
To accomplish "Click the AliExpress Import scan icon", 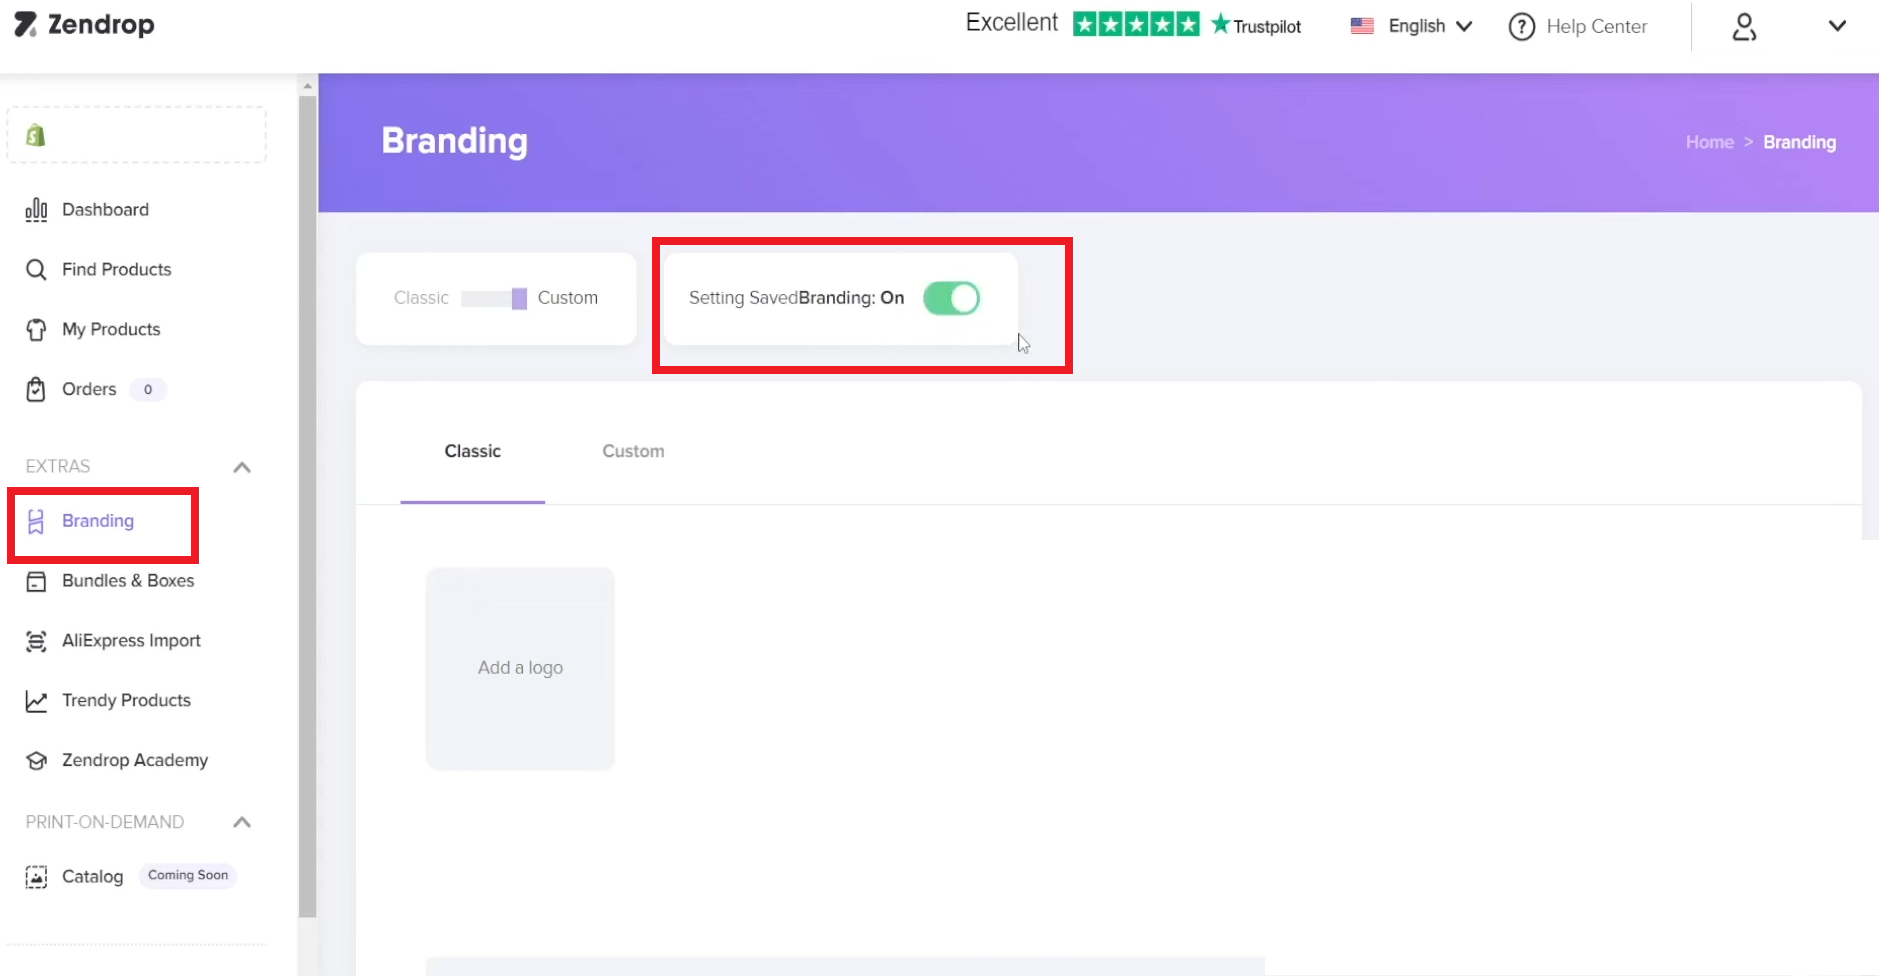I will click(x=36, y=641).
